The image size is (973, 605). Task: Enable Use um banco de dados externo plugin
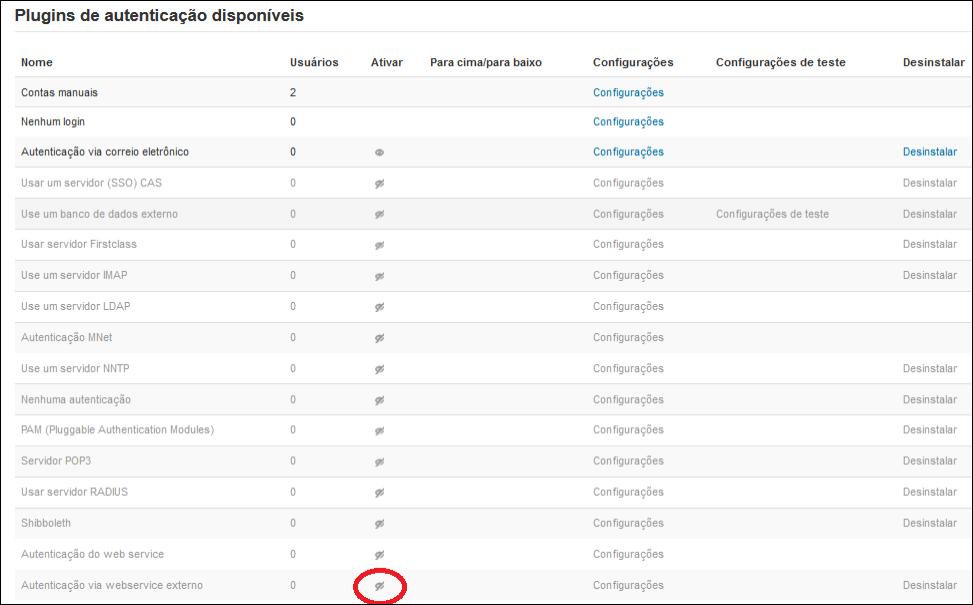[x=379, y=214]
